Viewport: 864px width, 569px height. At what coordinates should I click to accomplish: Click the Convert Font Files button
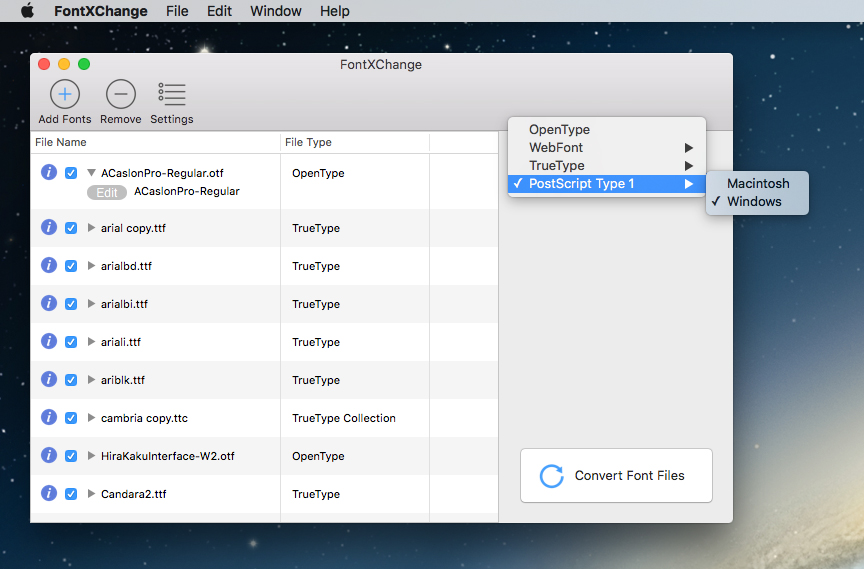pos(616,475)
